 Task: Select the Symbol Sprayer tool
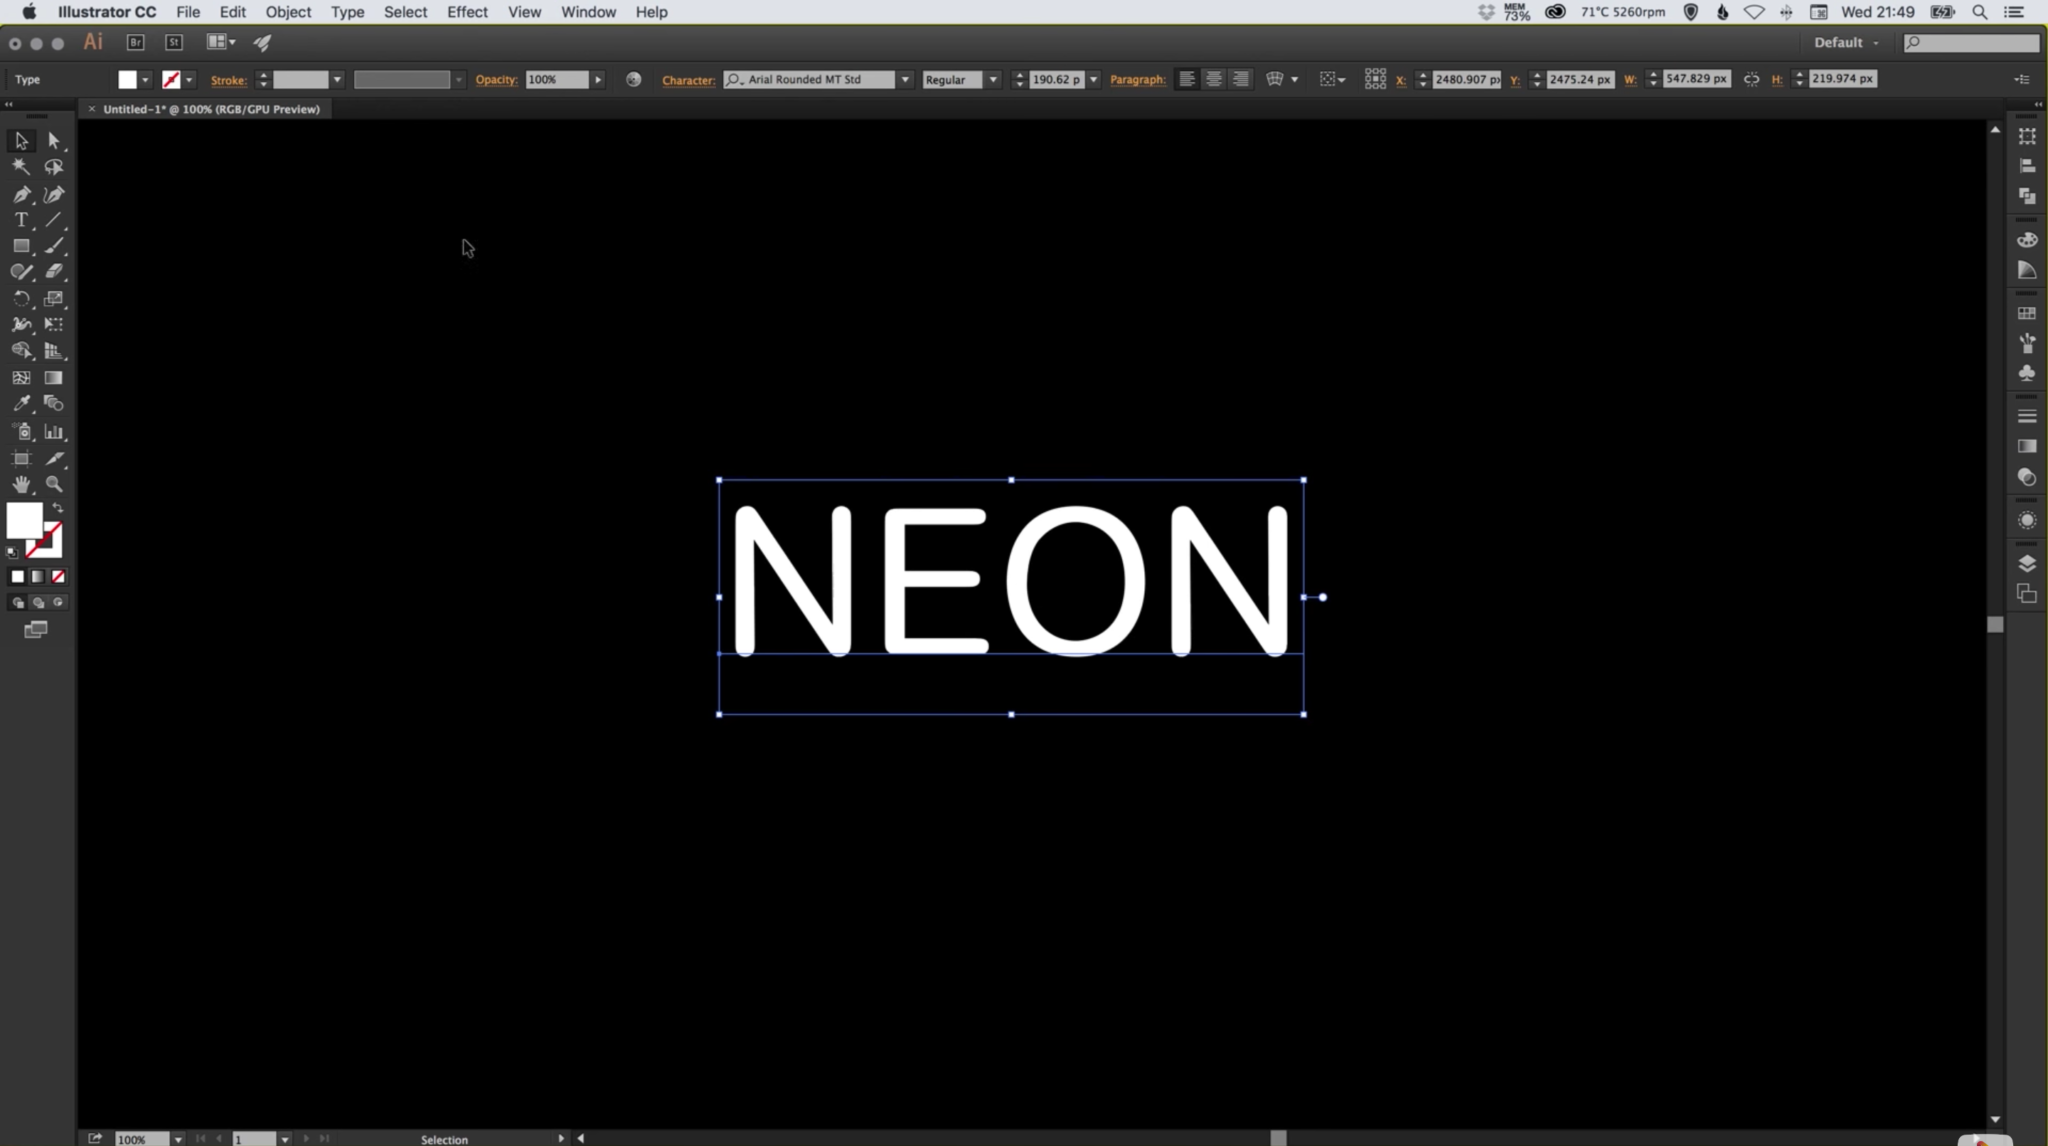click(21, 432)
